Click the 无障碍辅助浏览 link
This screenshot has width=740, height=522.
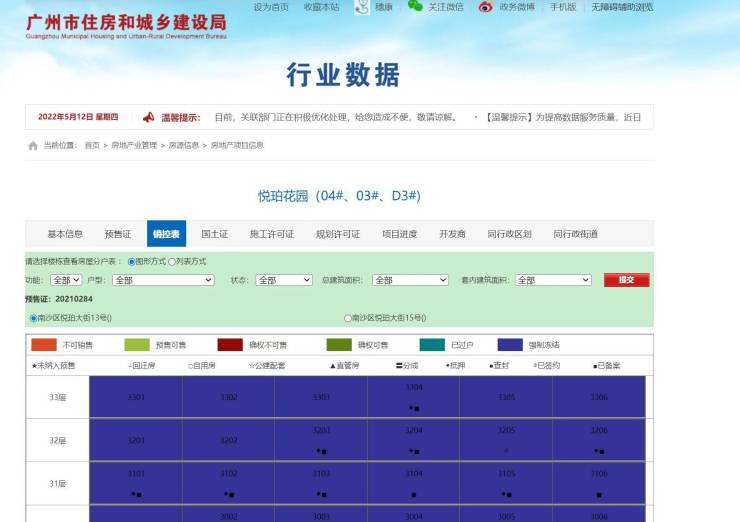[x=621, y=7]
